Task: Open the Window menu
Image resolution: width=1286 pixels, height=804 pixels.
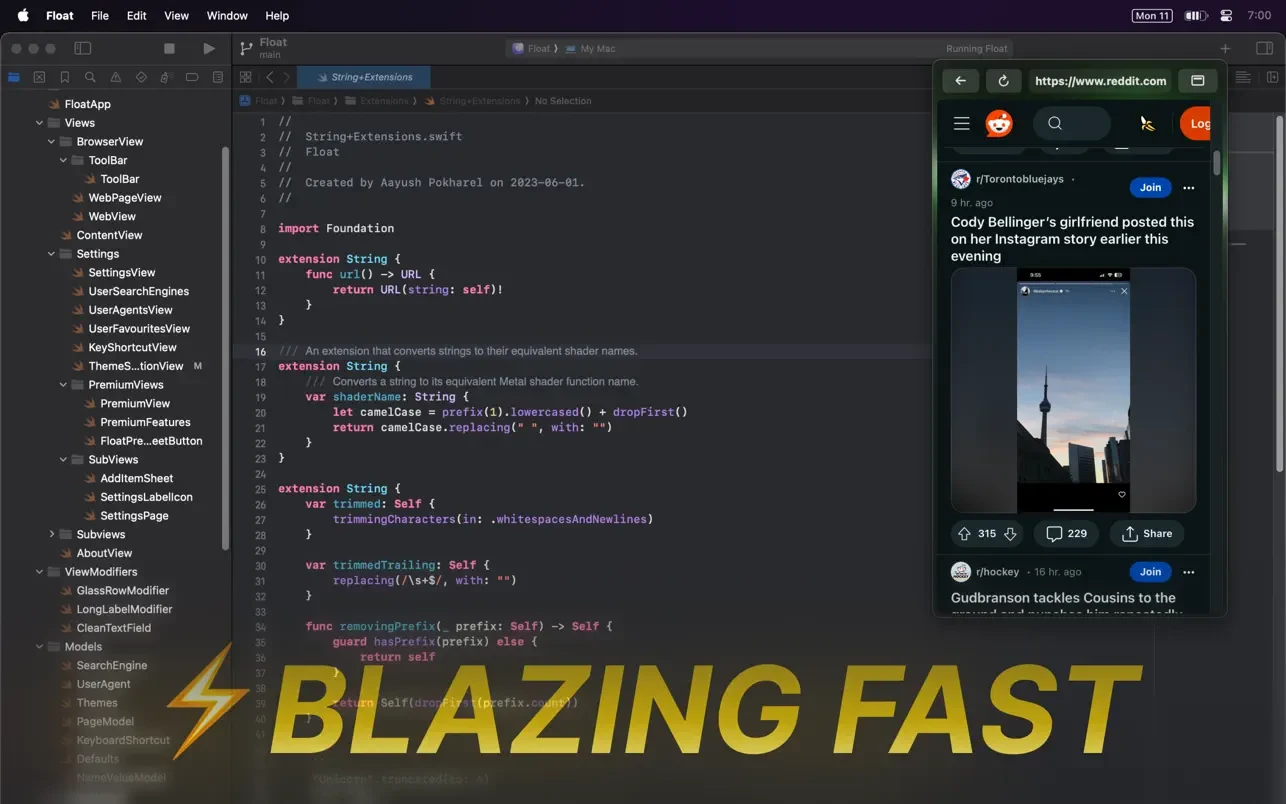Action: tap(227, 15)
